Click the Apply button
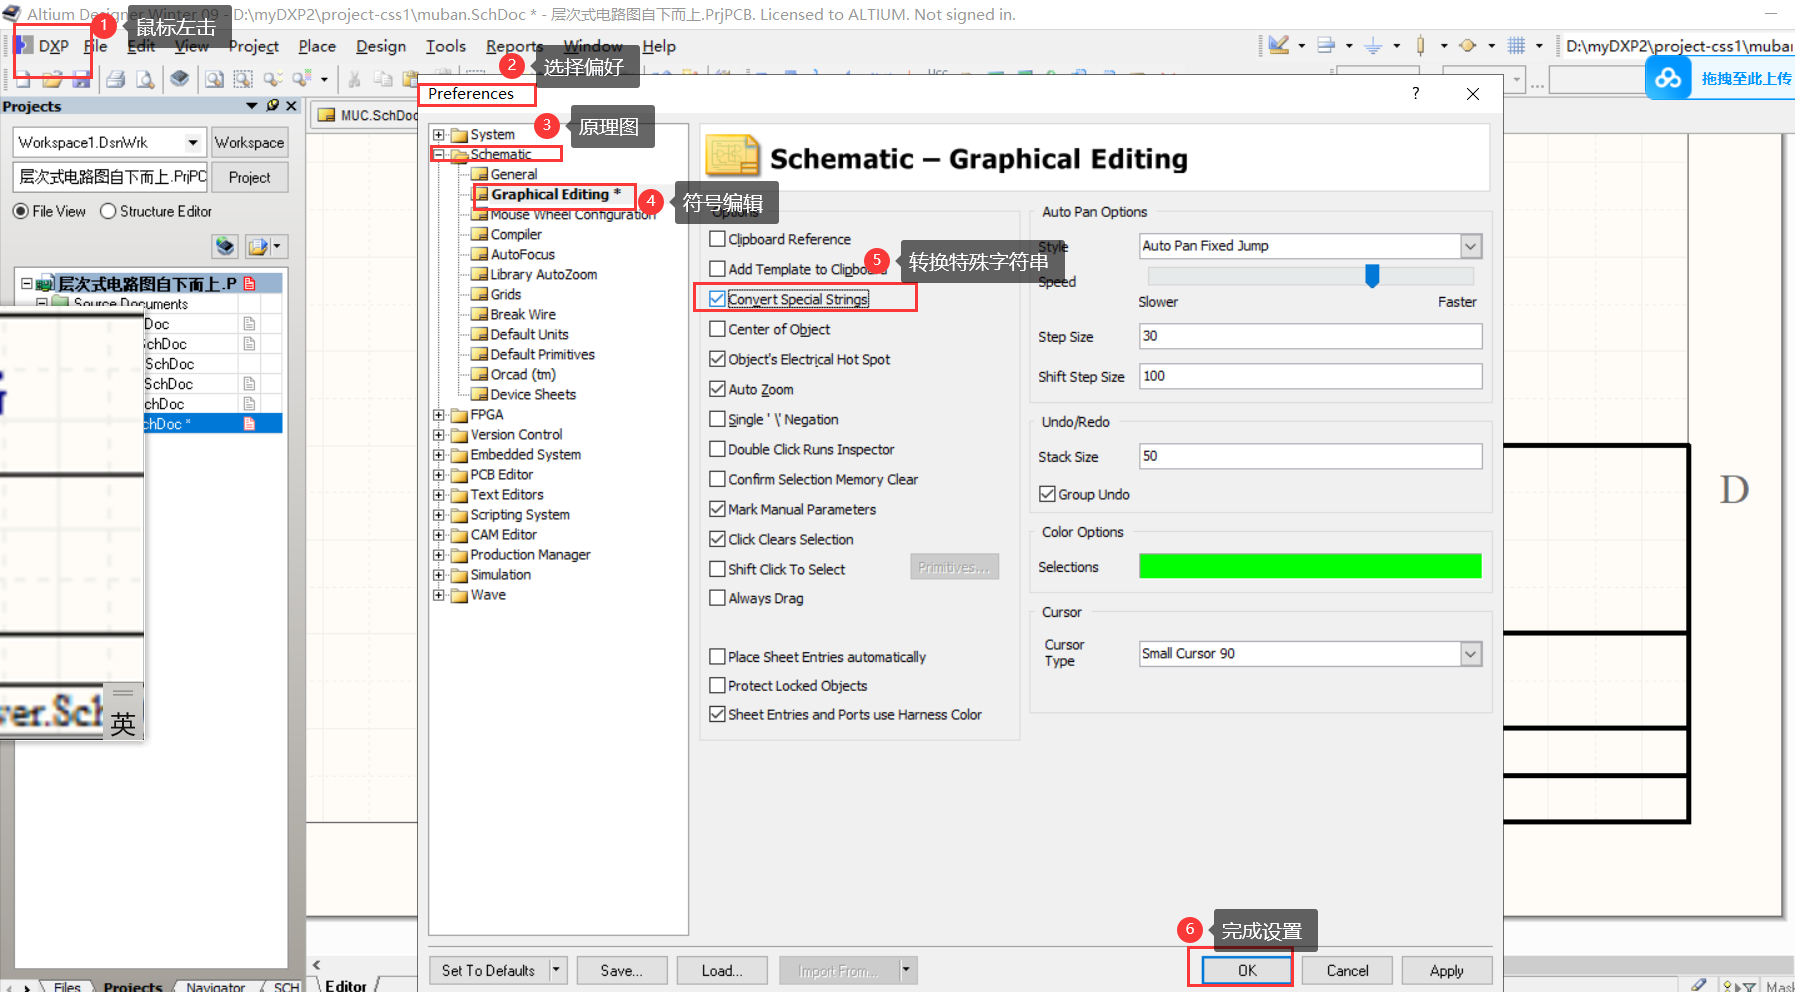The image size is (1795, 992). tap(1446, 970)
